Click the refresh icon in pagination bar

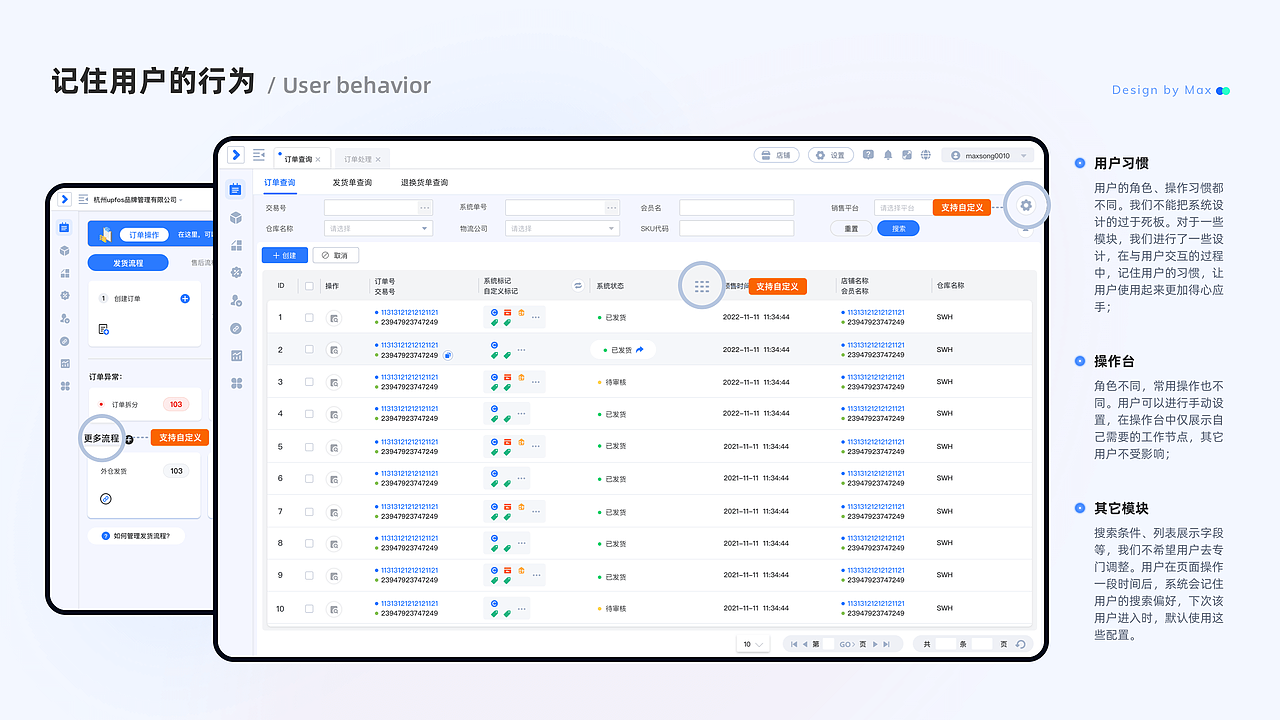(x=1020, y=644)
